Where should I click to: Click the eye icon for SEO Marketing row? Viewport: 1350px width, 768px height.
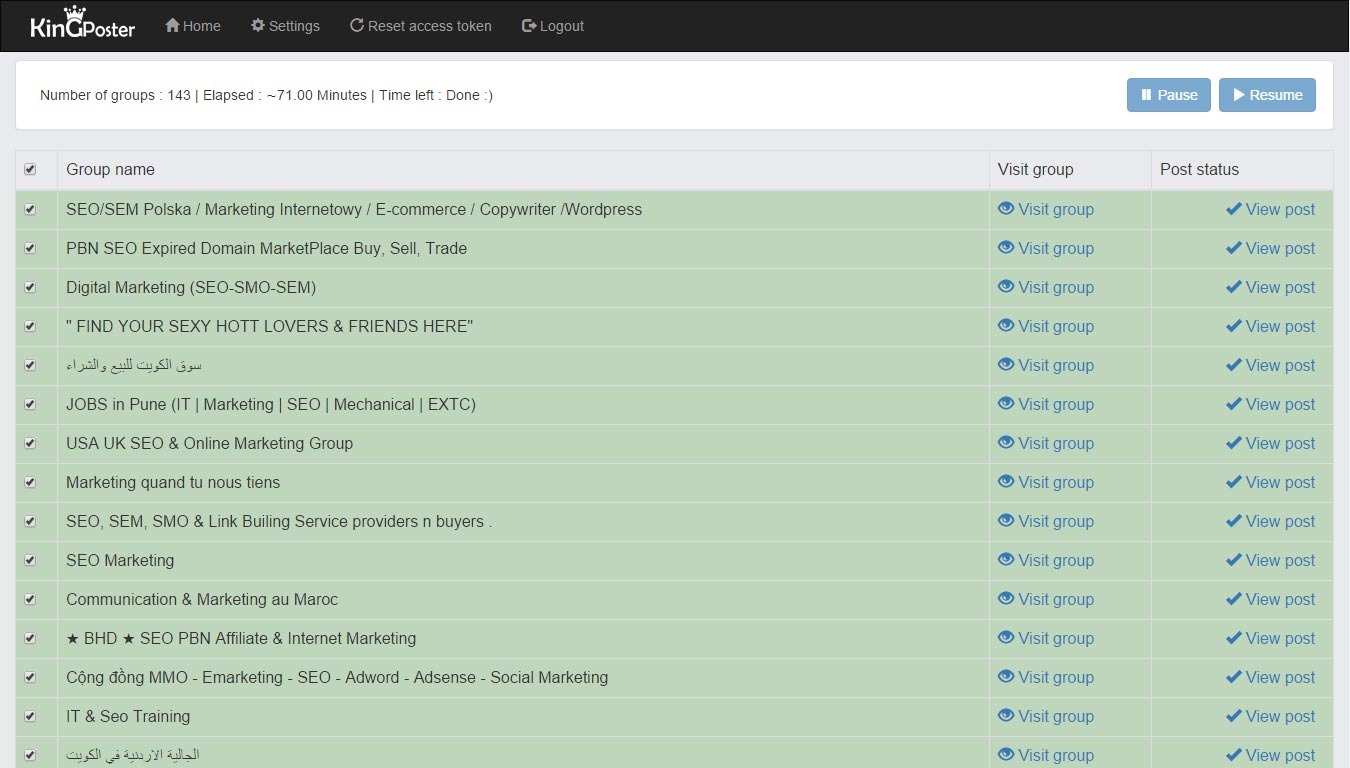[1006, 560]
